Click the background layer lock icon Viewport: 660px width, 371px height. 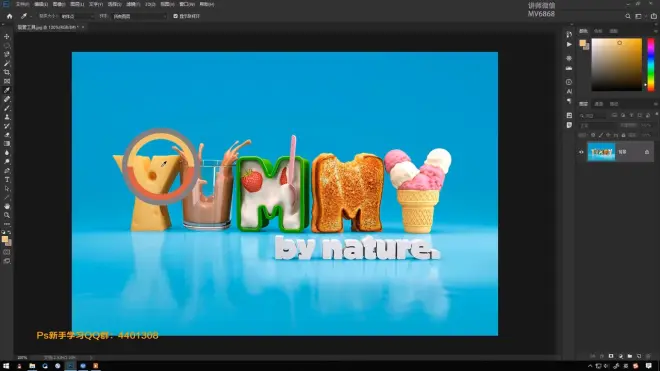647,152
